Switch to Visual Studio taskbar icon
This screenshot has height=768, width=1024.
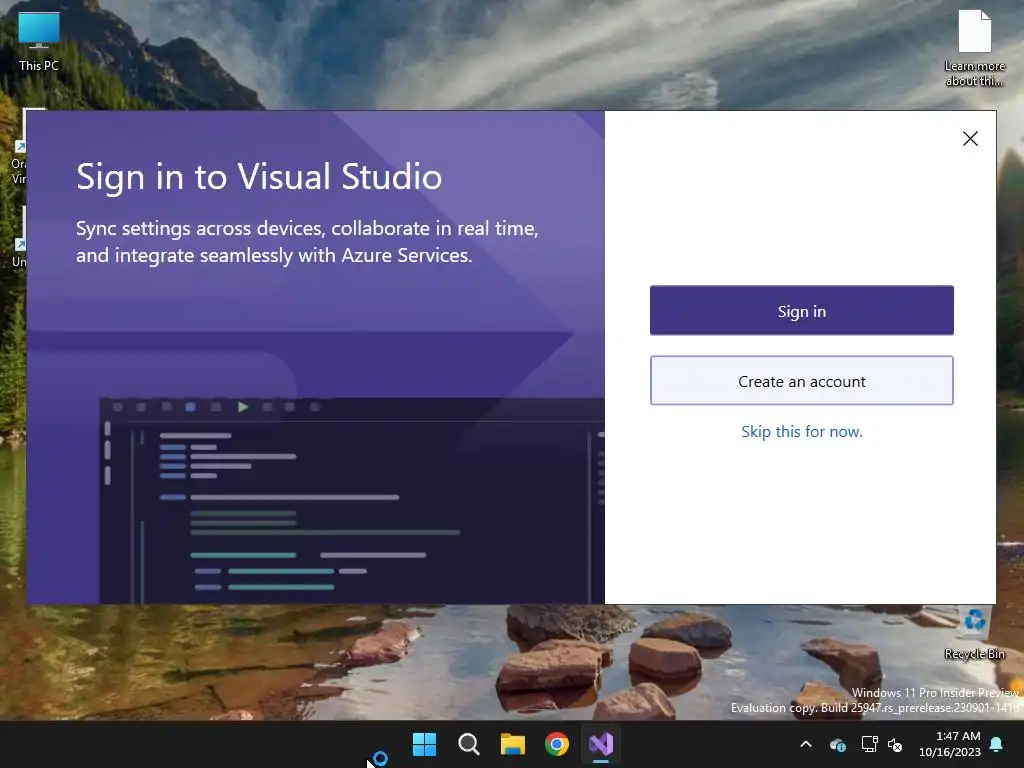(601, 744)
